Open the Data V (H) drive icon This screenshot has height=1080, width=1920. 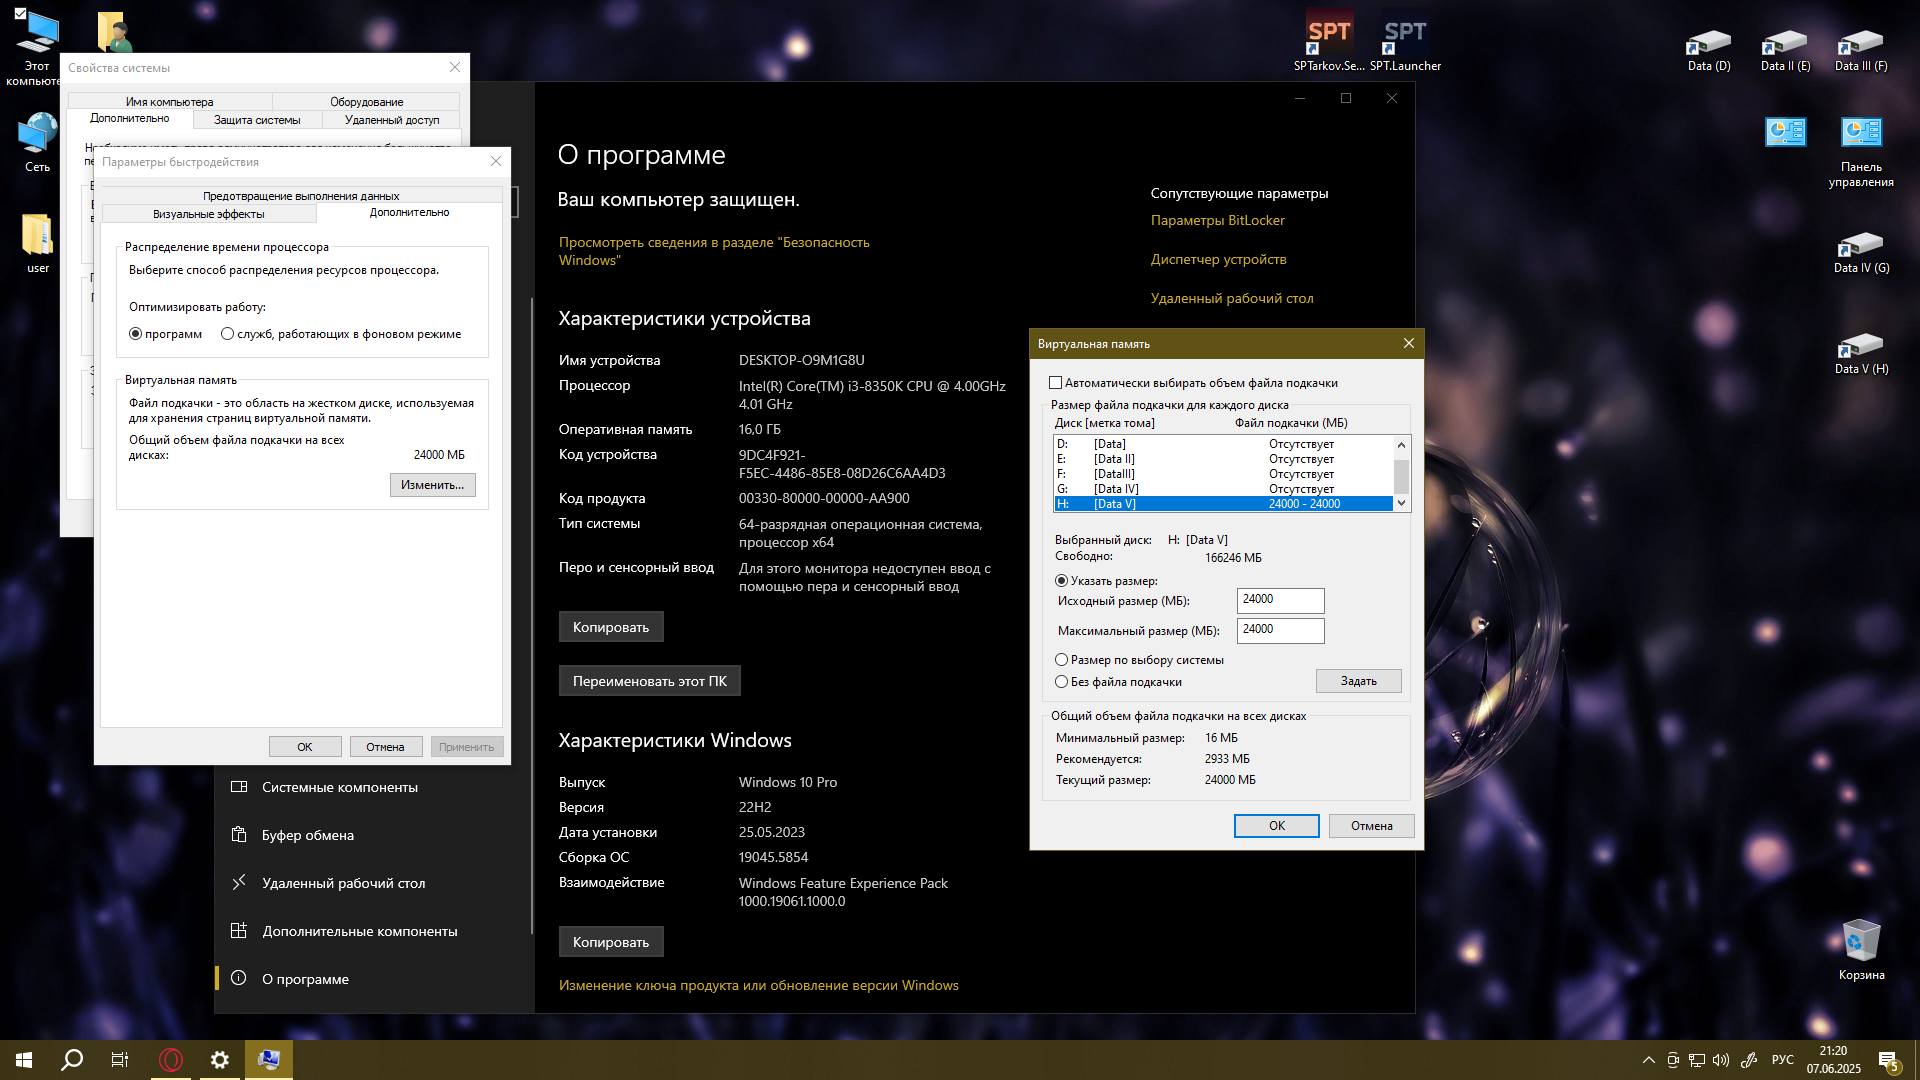1860,352
